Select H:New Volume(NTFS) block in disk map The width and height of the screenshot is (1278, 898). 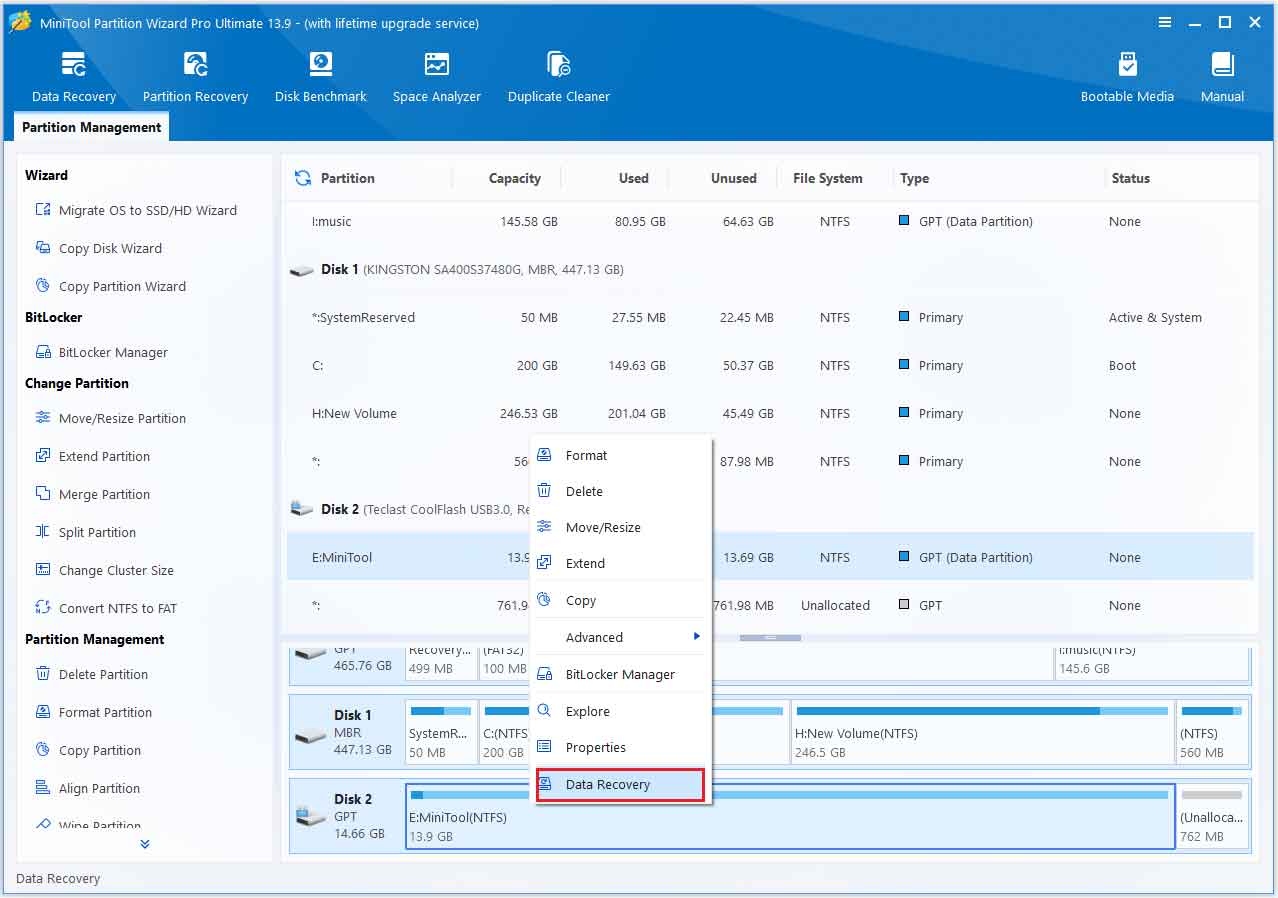pyautogui.click(x=981, y=732)
